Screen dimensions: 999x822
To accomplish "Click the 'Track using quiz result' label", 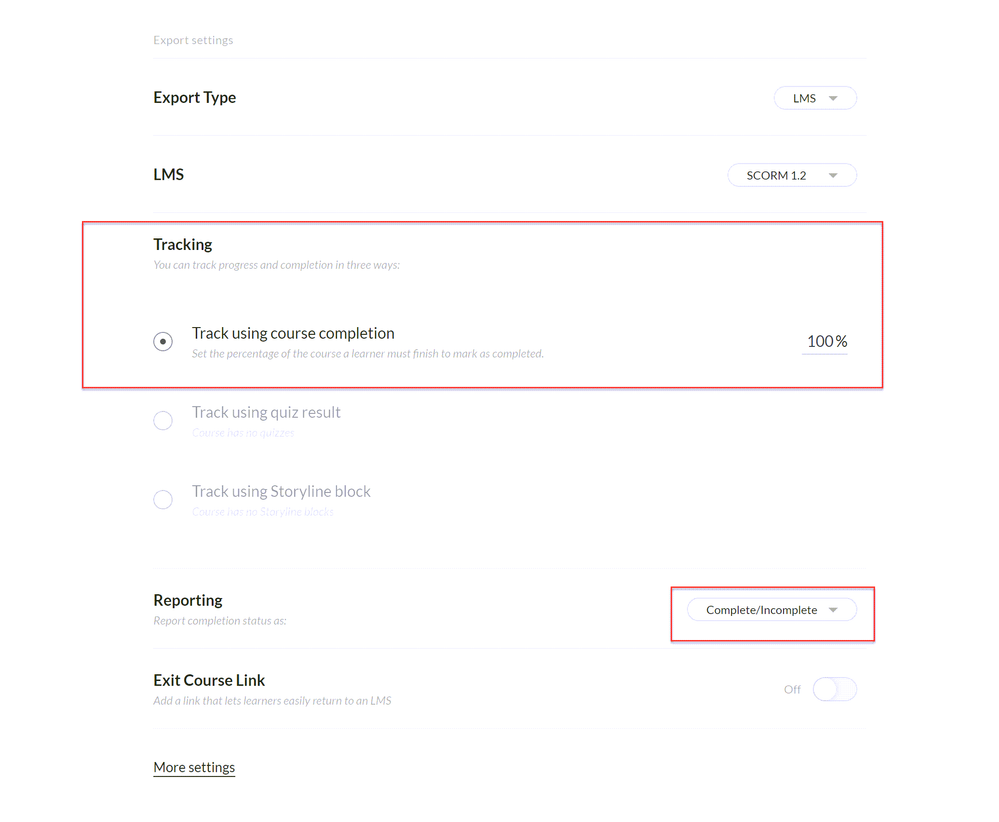I will tap(266, 412).
